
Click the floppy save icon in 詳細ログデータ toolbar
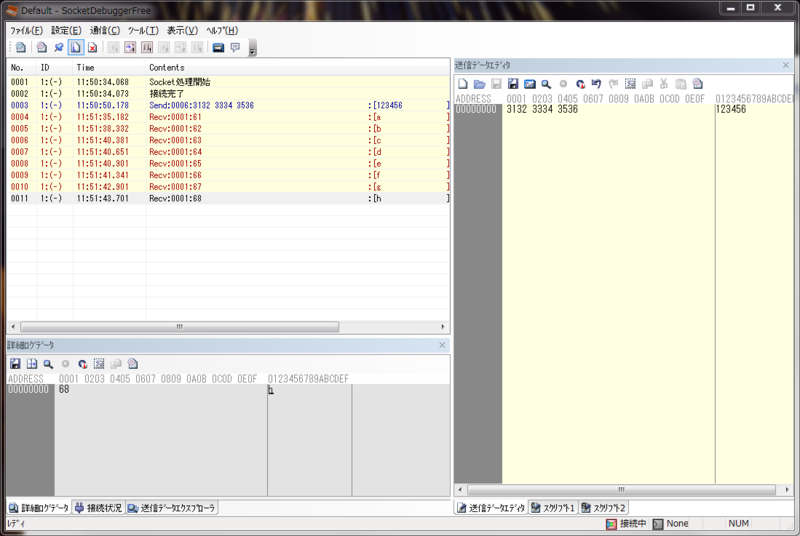(x=15, y=364)
